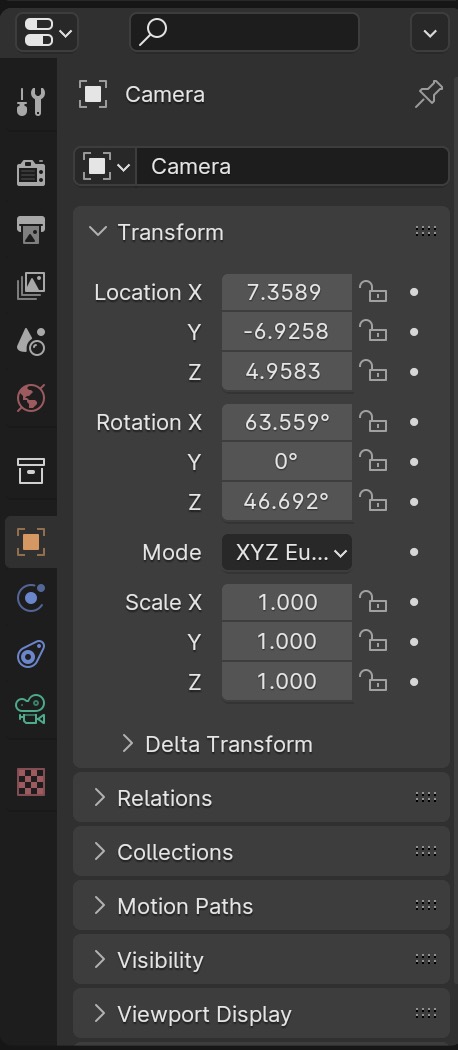This screenshot has width=458, height=1050.
Task: Open the Render properties tab
Action: pos(30,173)
